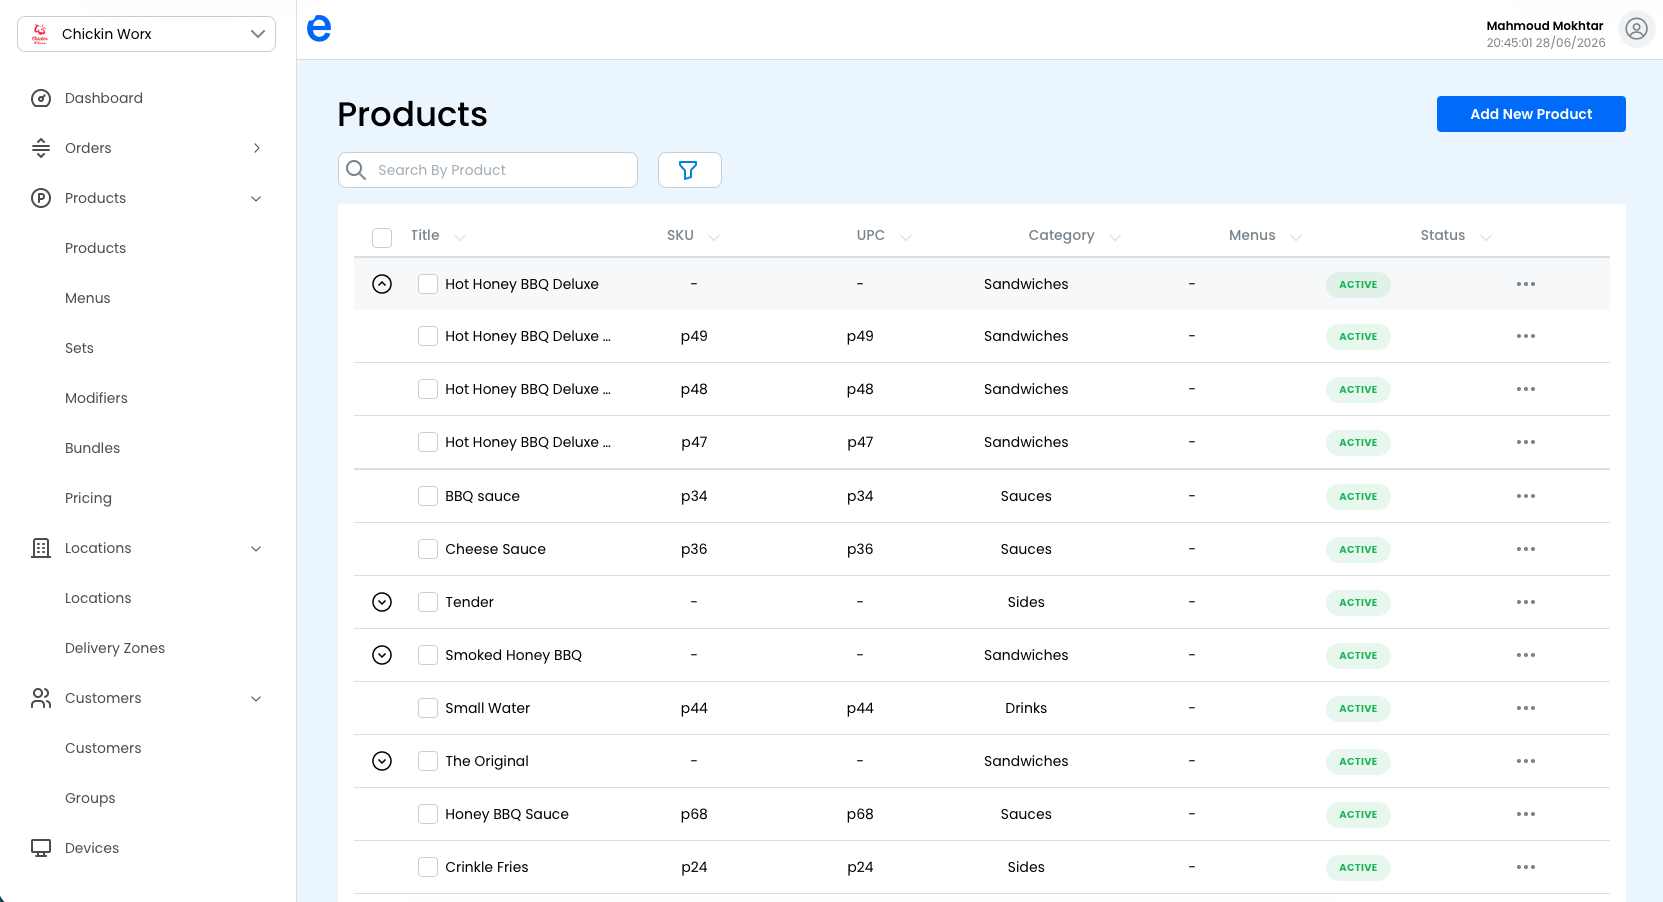Image resolution: width=1663 pixels, height=902 pixels.
Task: Open more options for BBQ sauce
Action: pyautogui.click(x=1526, y=496)
